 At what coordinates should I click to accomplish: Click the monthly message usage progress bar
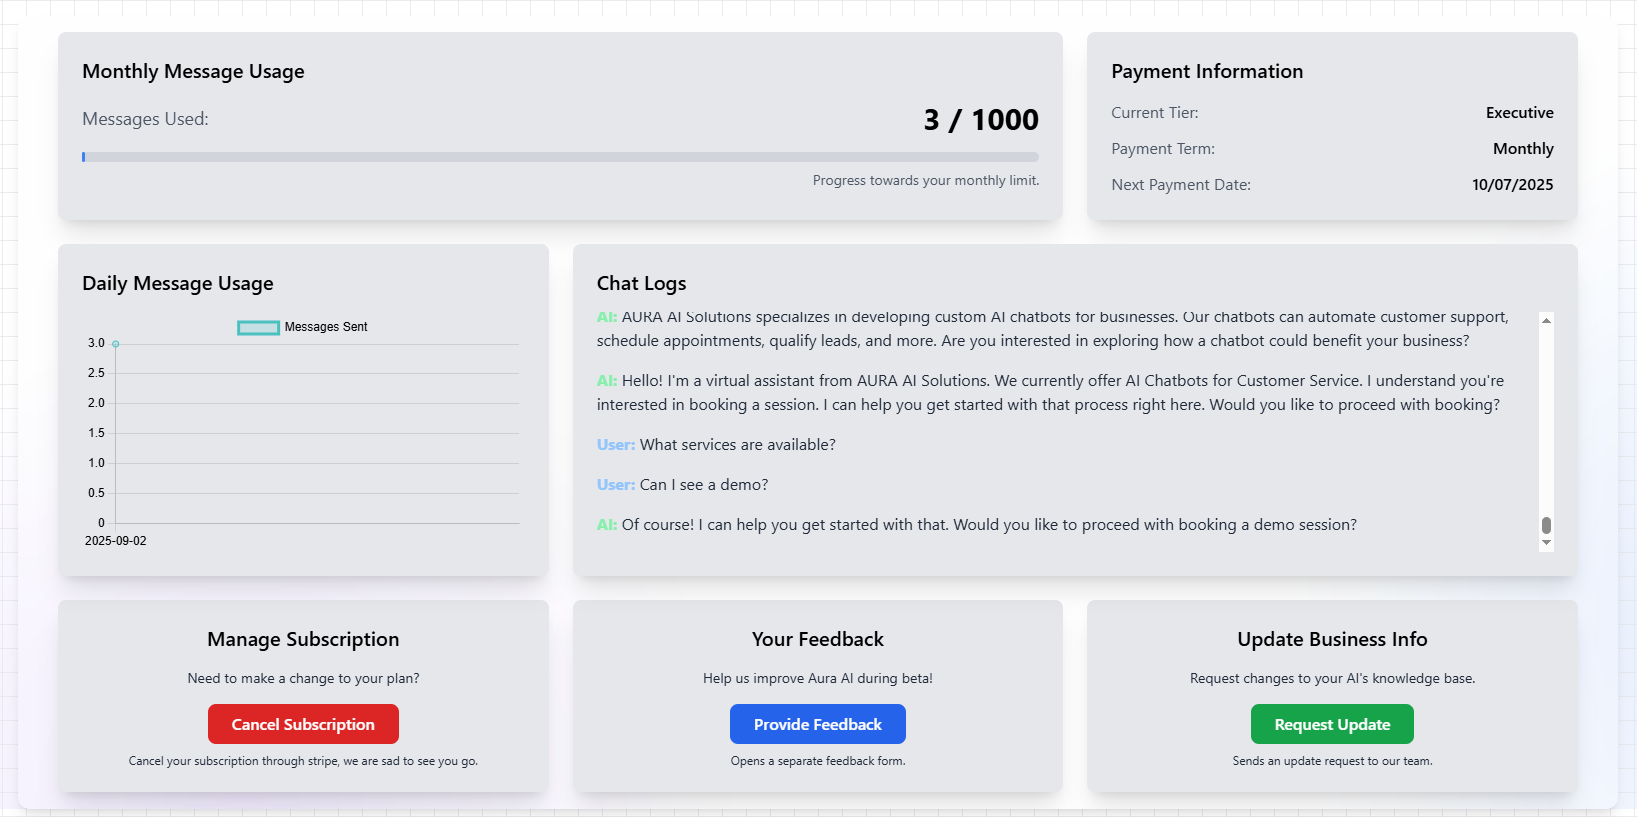(560, 157)
